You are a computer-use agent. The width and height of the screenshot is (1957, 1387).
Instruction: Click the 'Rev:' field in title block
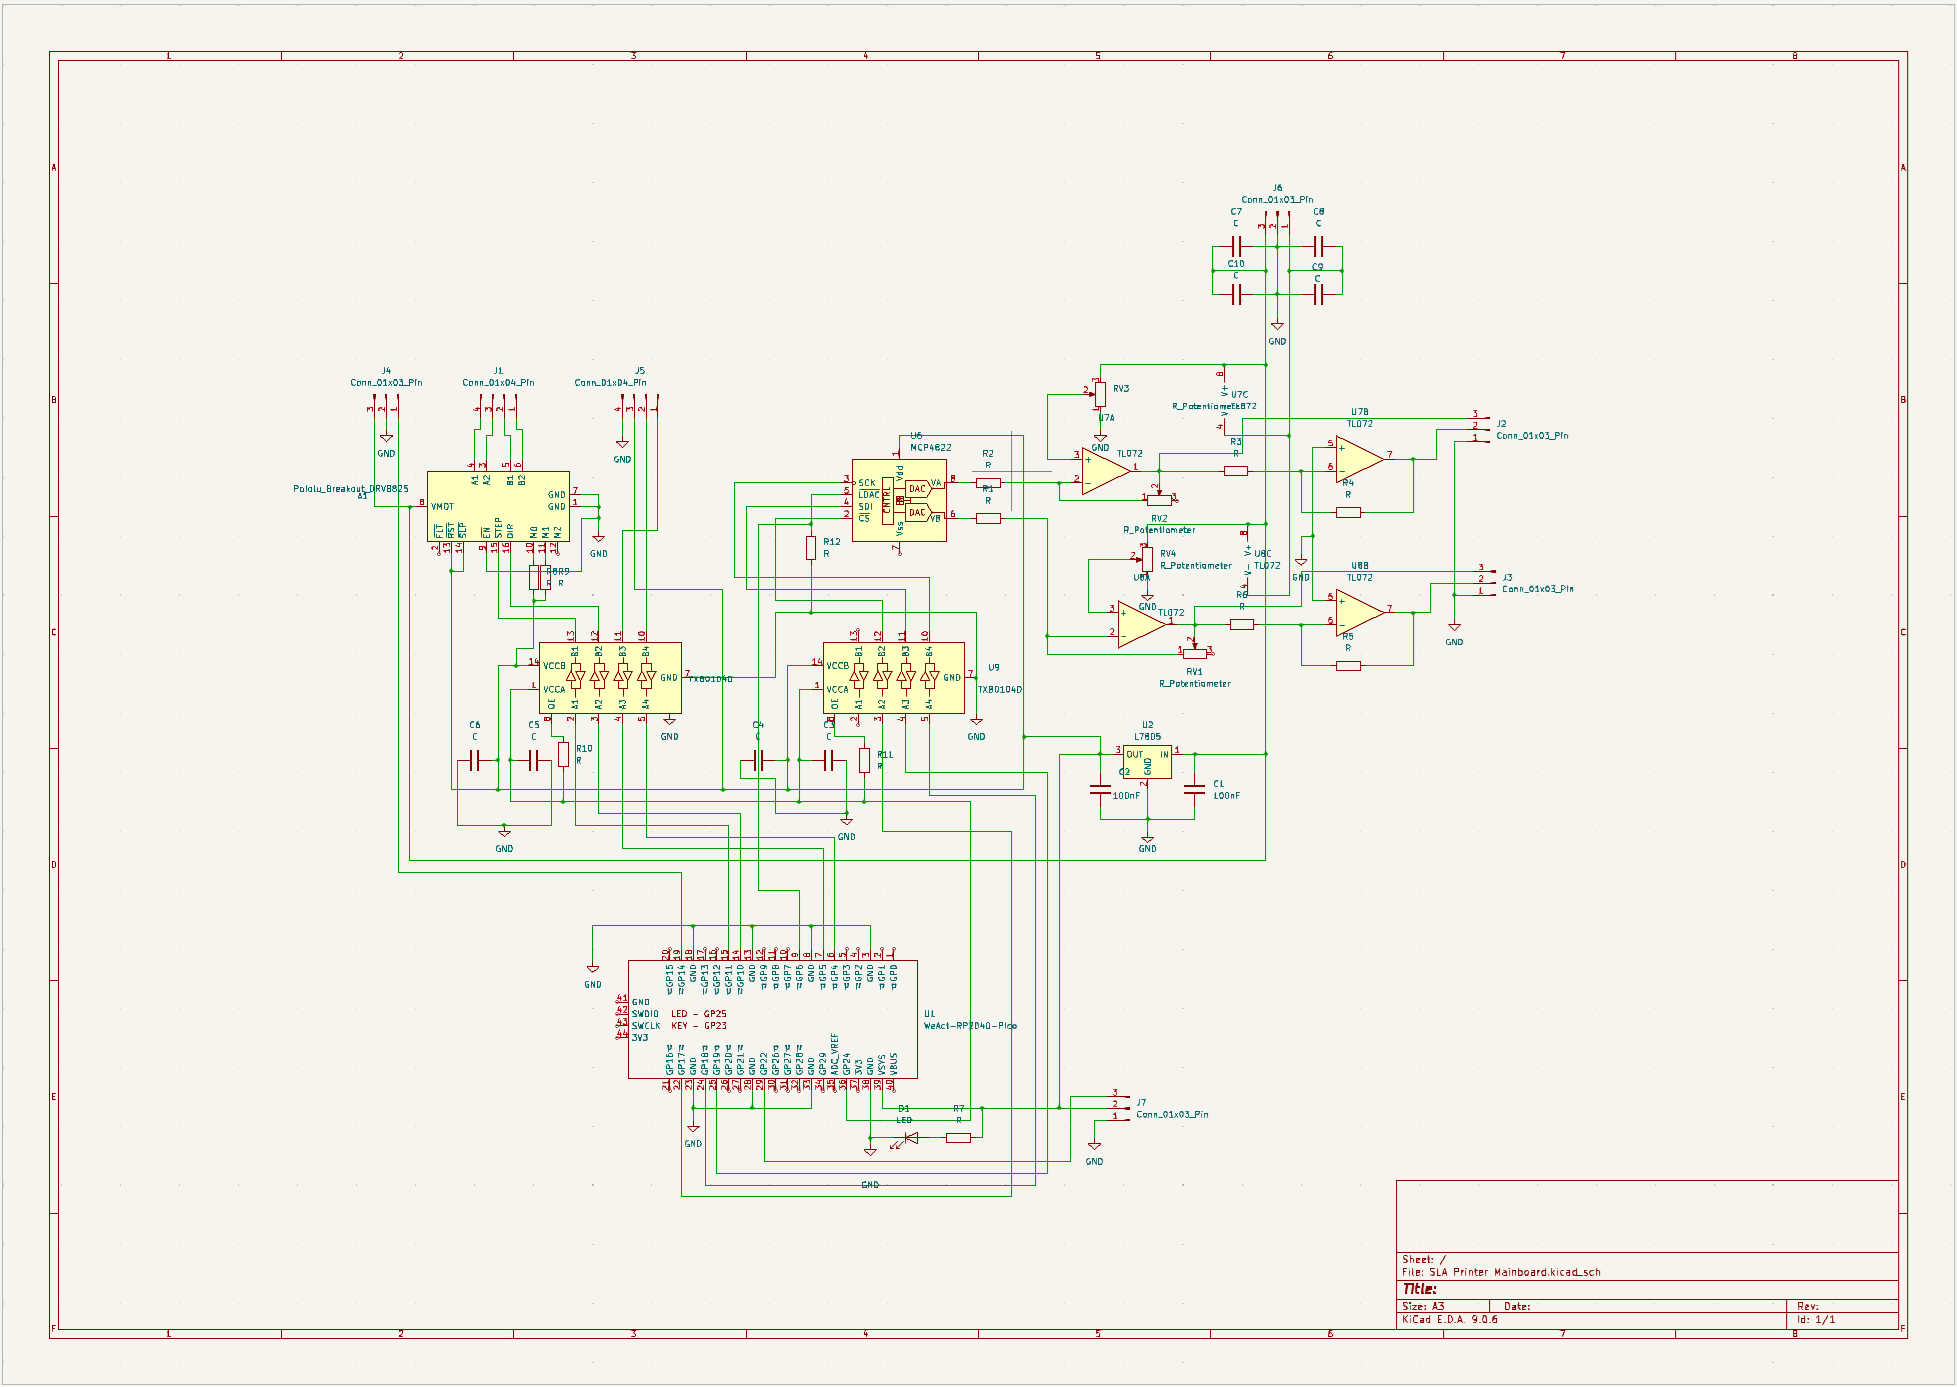click(1808, 1307)
